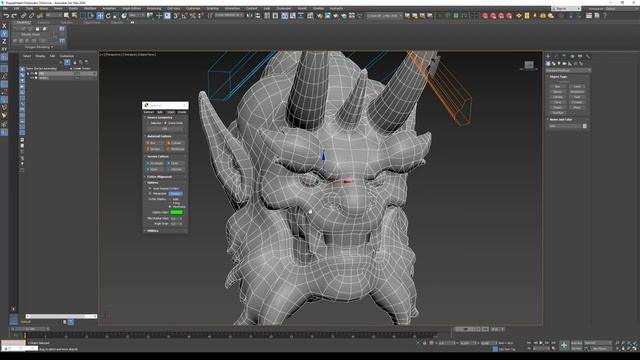Open the Select by Name dialog icon
This screenshot has width=640, height=360.
(x=74, y=16)
